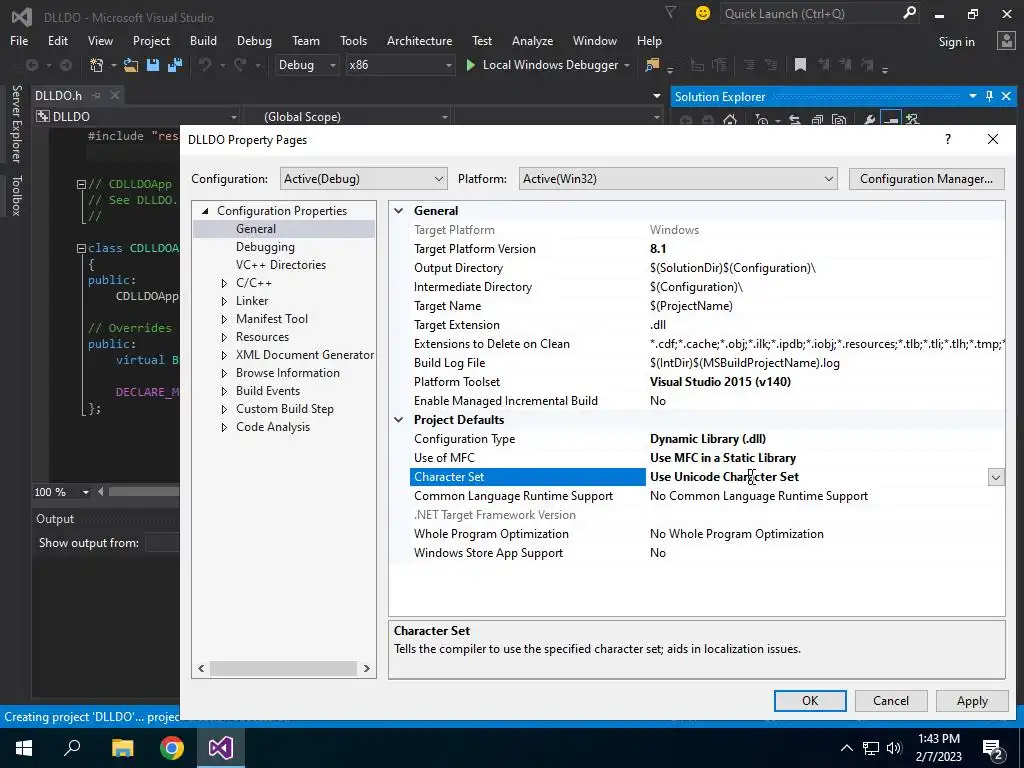Expand the Build Events node

[x=224, y=391]
